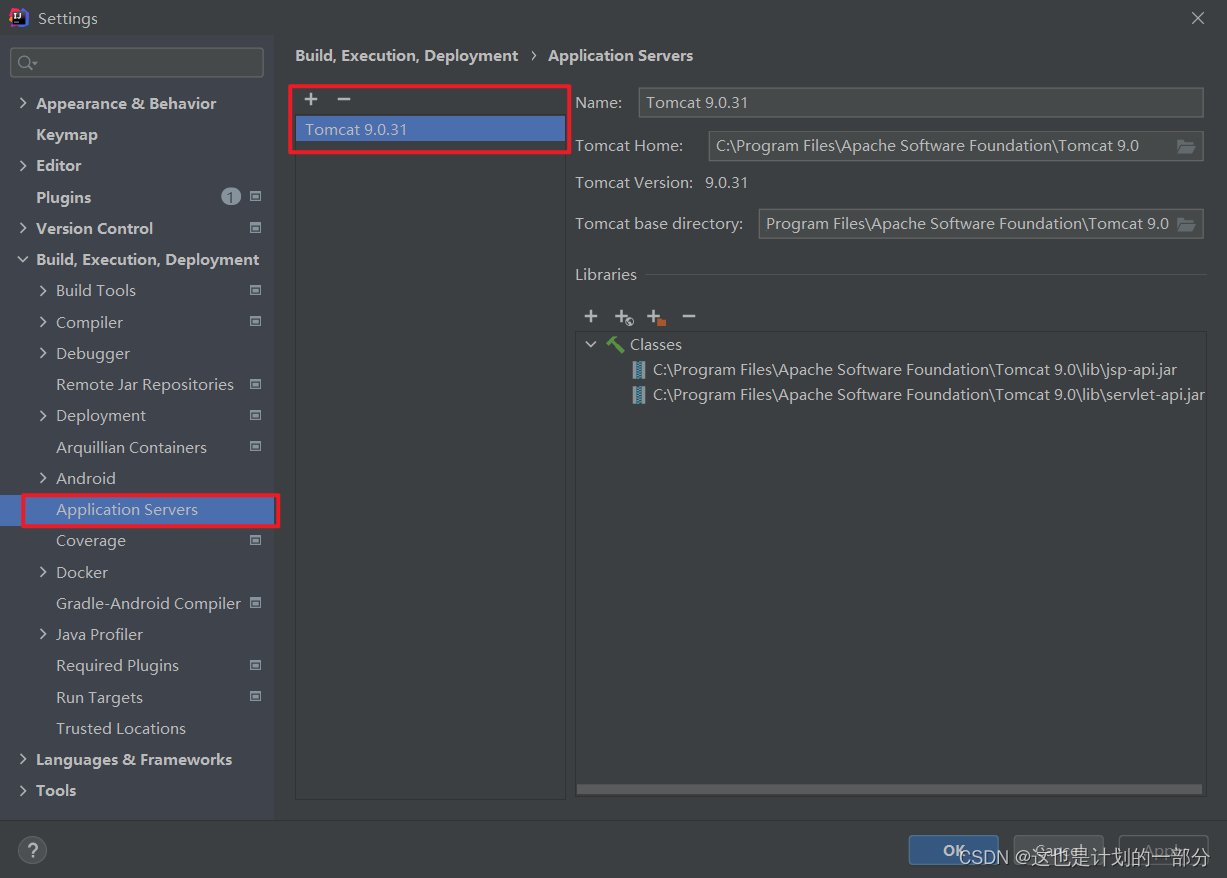Close the Settings dialog window
The width and height of the screenshot is (1227, 878).
click(1197, 18)
